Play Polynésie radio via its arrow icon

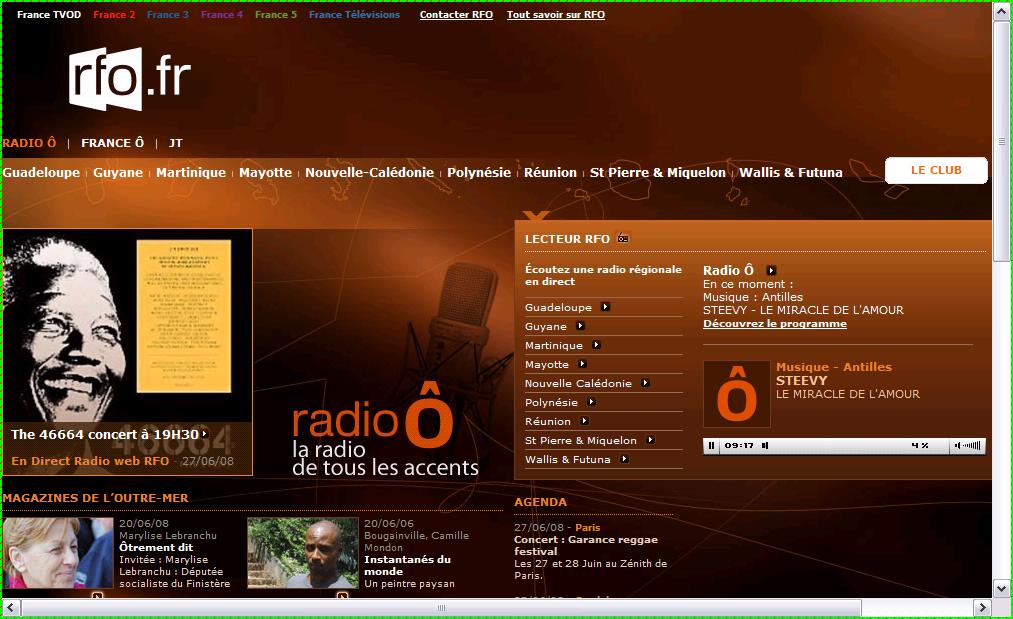590,402
